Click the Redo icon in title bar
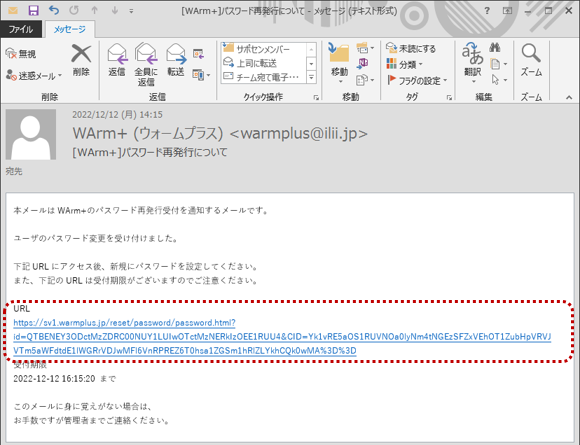The width and height of the screenshot is (580, 445). [x=74, y=10]
